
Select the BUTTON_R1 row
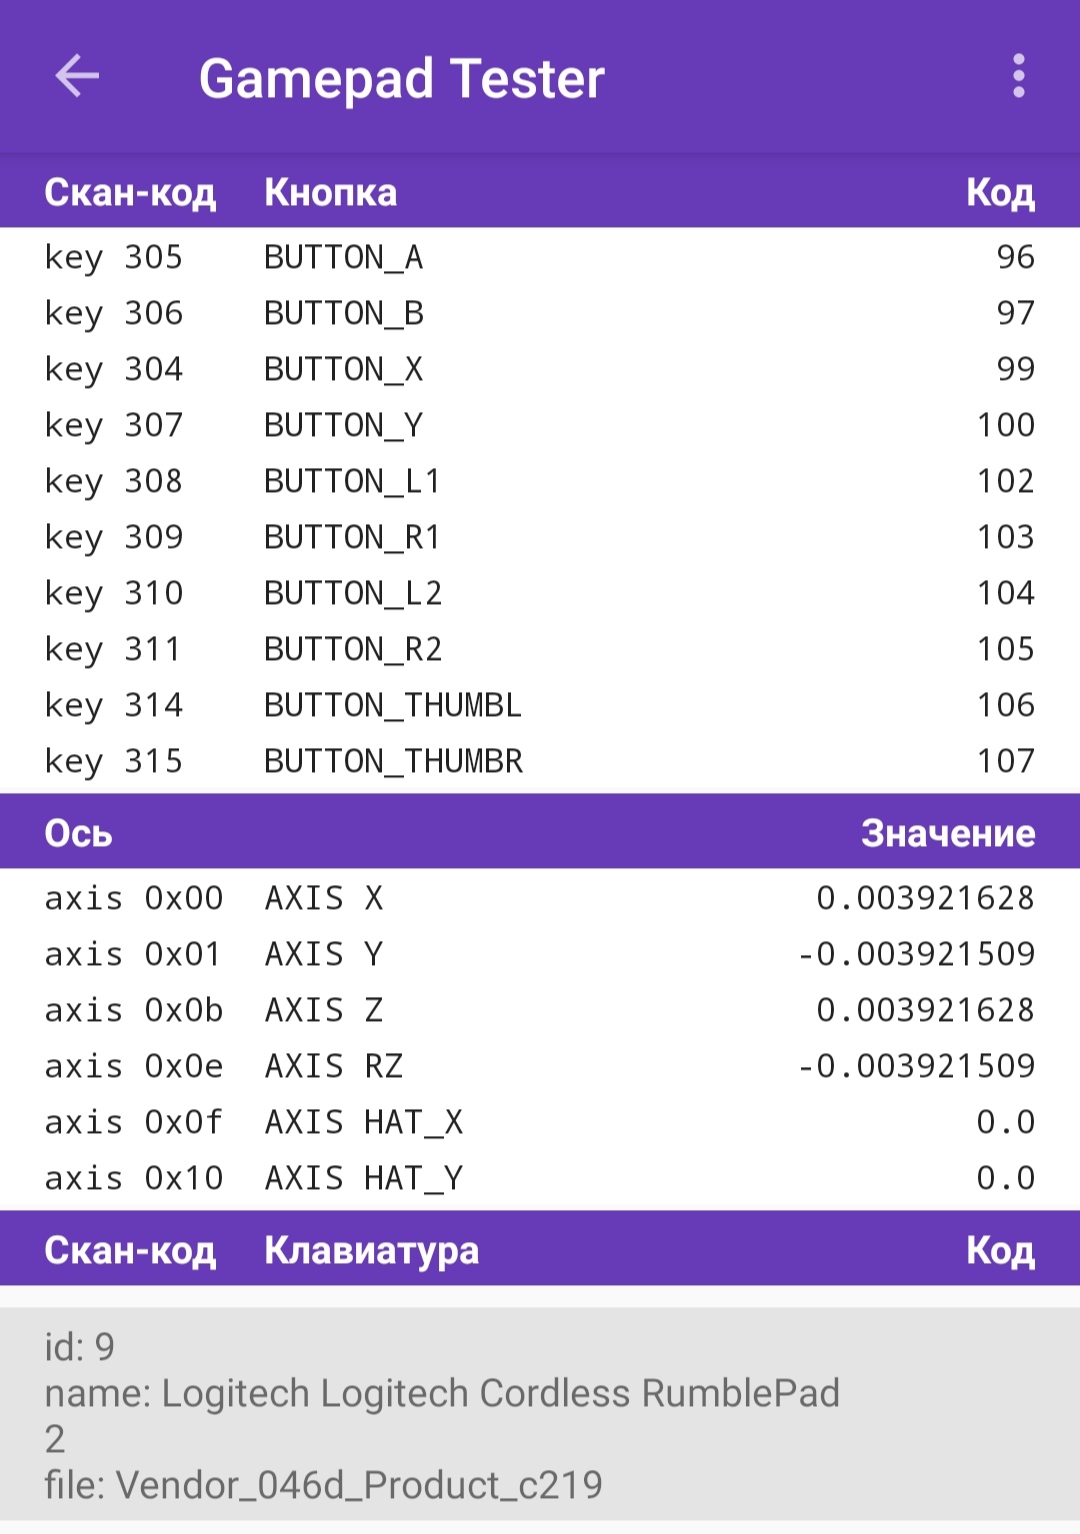coord(540,537)
